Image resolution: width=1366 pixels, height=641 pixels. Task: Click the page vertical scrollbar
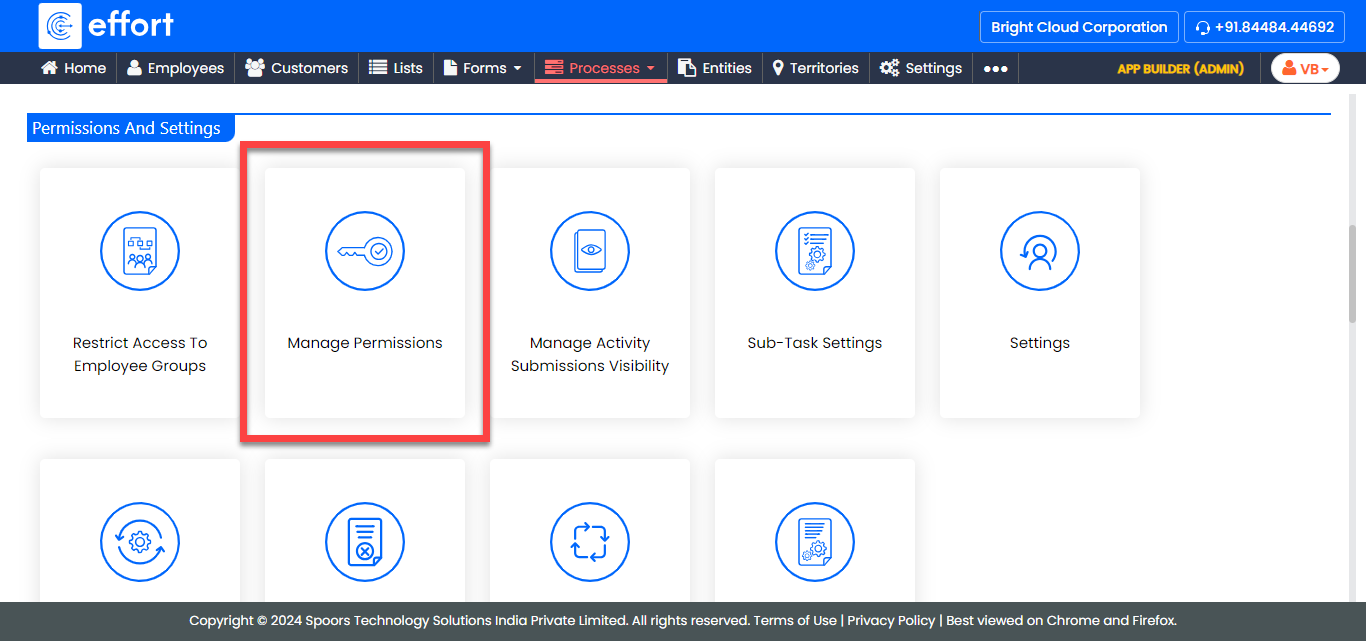[x=1353, y=272]
